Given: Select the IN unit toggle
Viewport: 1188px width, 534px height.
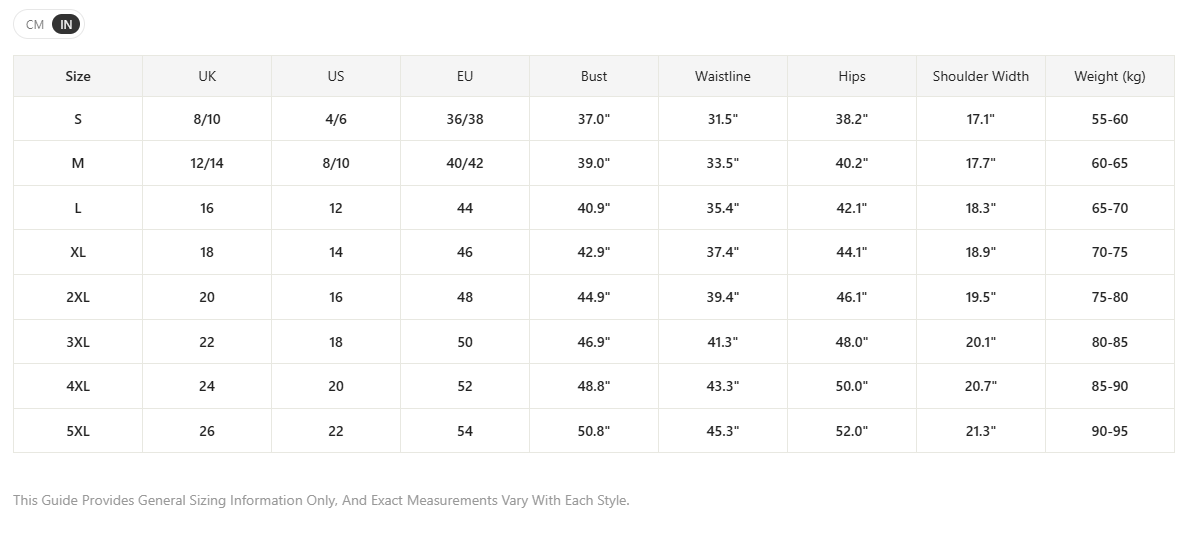Looking at the screenshot, I should (66, 24).
